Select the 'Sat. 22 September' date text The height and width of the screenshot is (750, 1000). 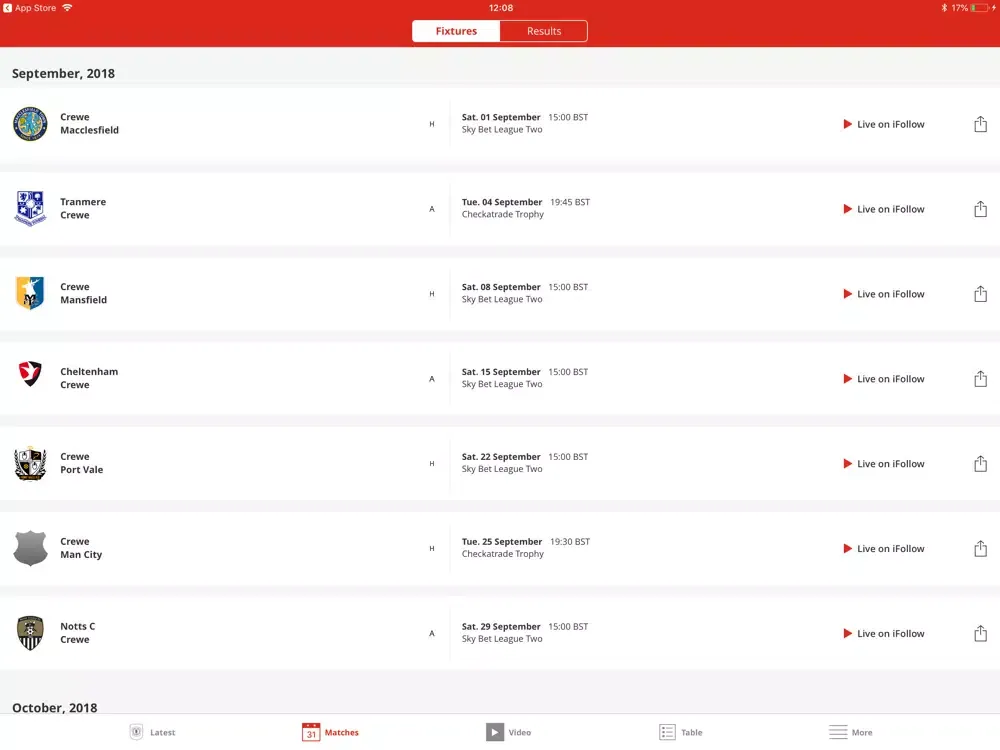501,457
